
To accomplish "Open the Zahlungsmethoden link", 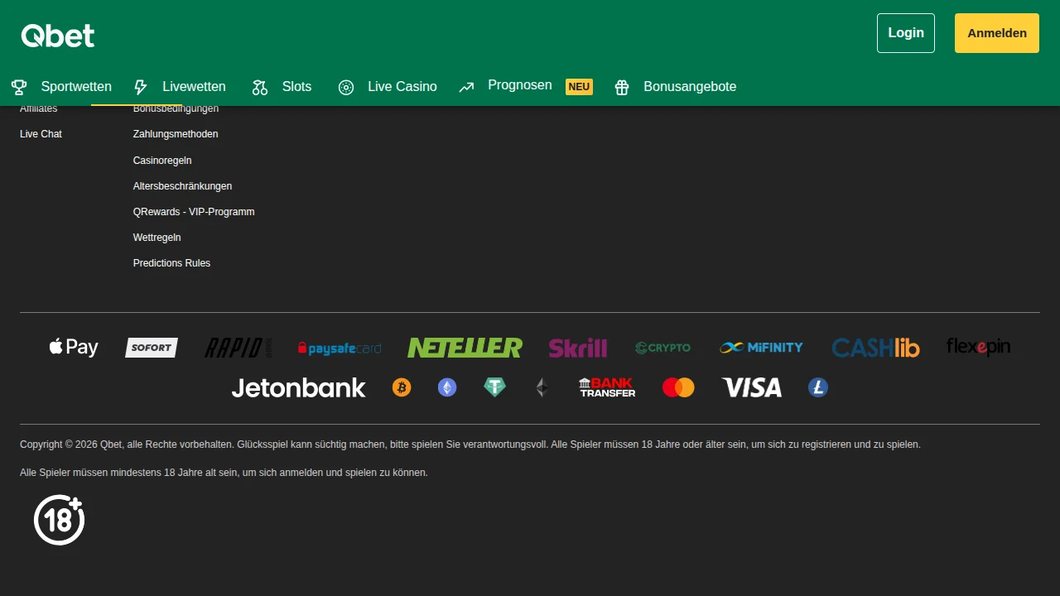I will click(x=175, y=134).
